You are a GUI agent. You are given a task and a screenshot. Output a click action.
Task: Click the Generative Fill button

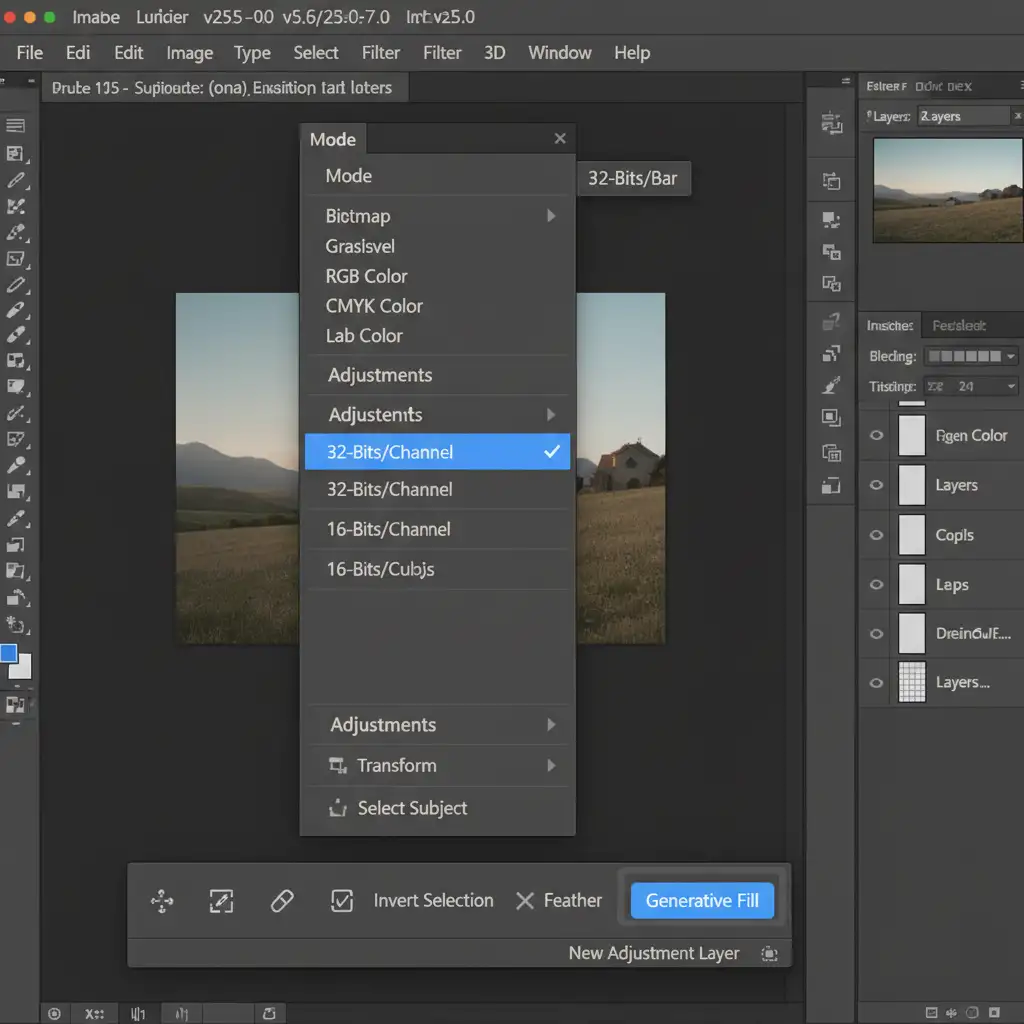point(702,900)
